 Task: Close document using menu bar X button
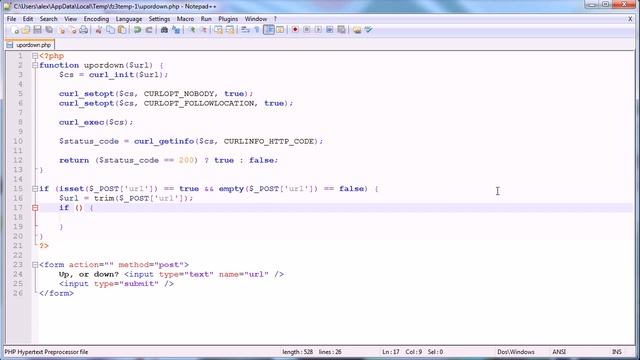click(630, 19)
